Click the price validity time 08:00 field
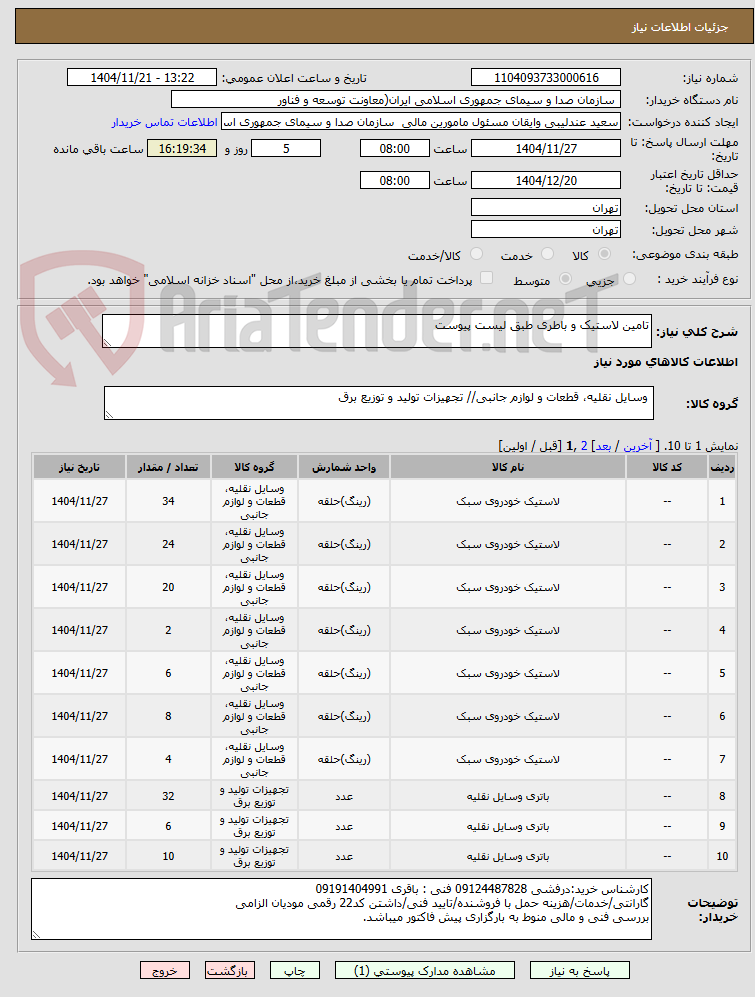The height and width of the screenshot is (997, 755). pos(394,181)
